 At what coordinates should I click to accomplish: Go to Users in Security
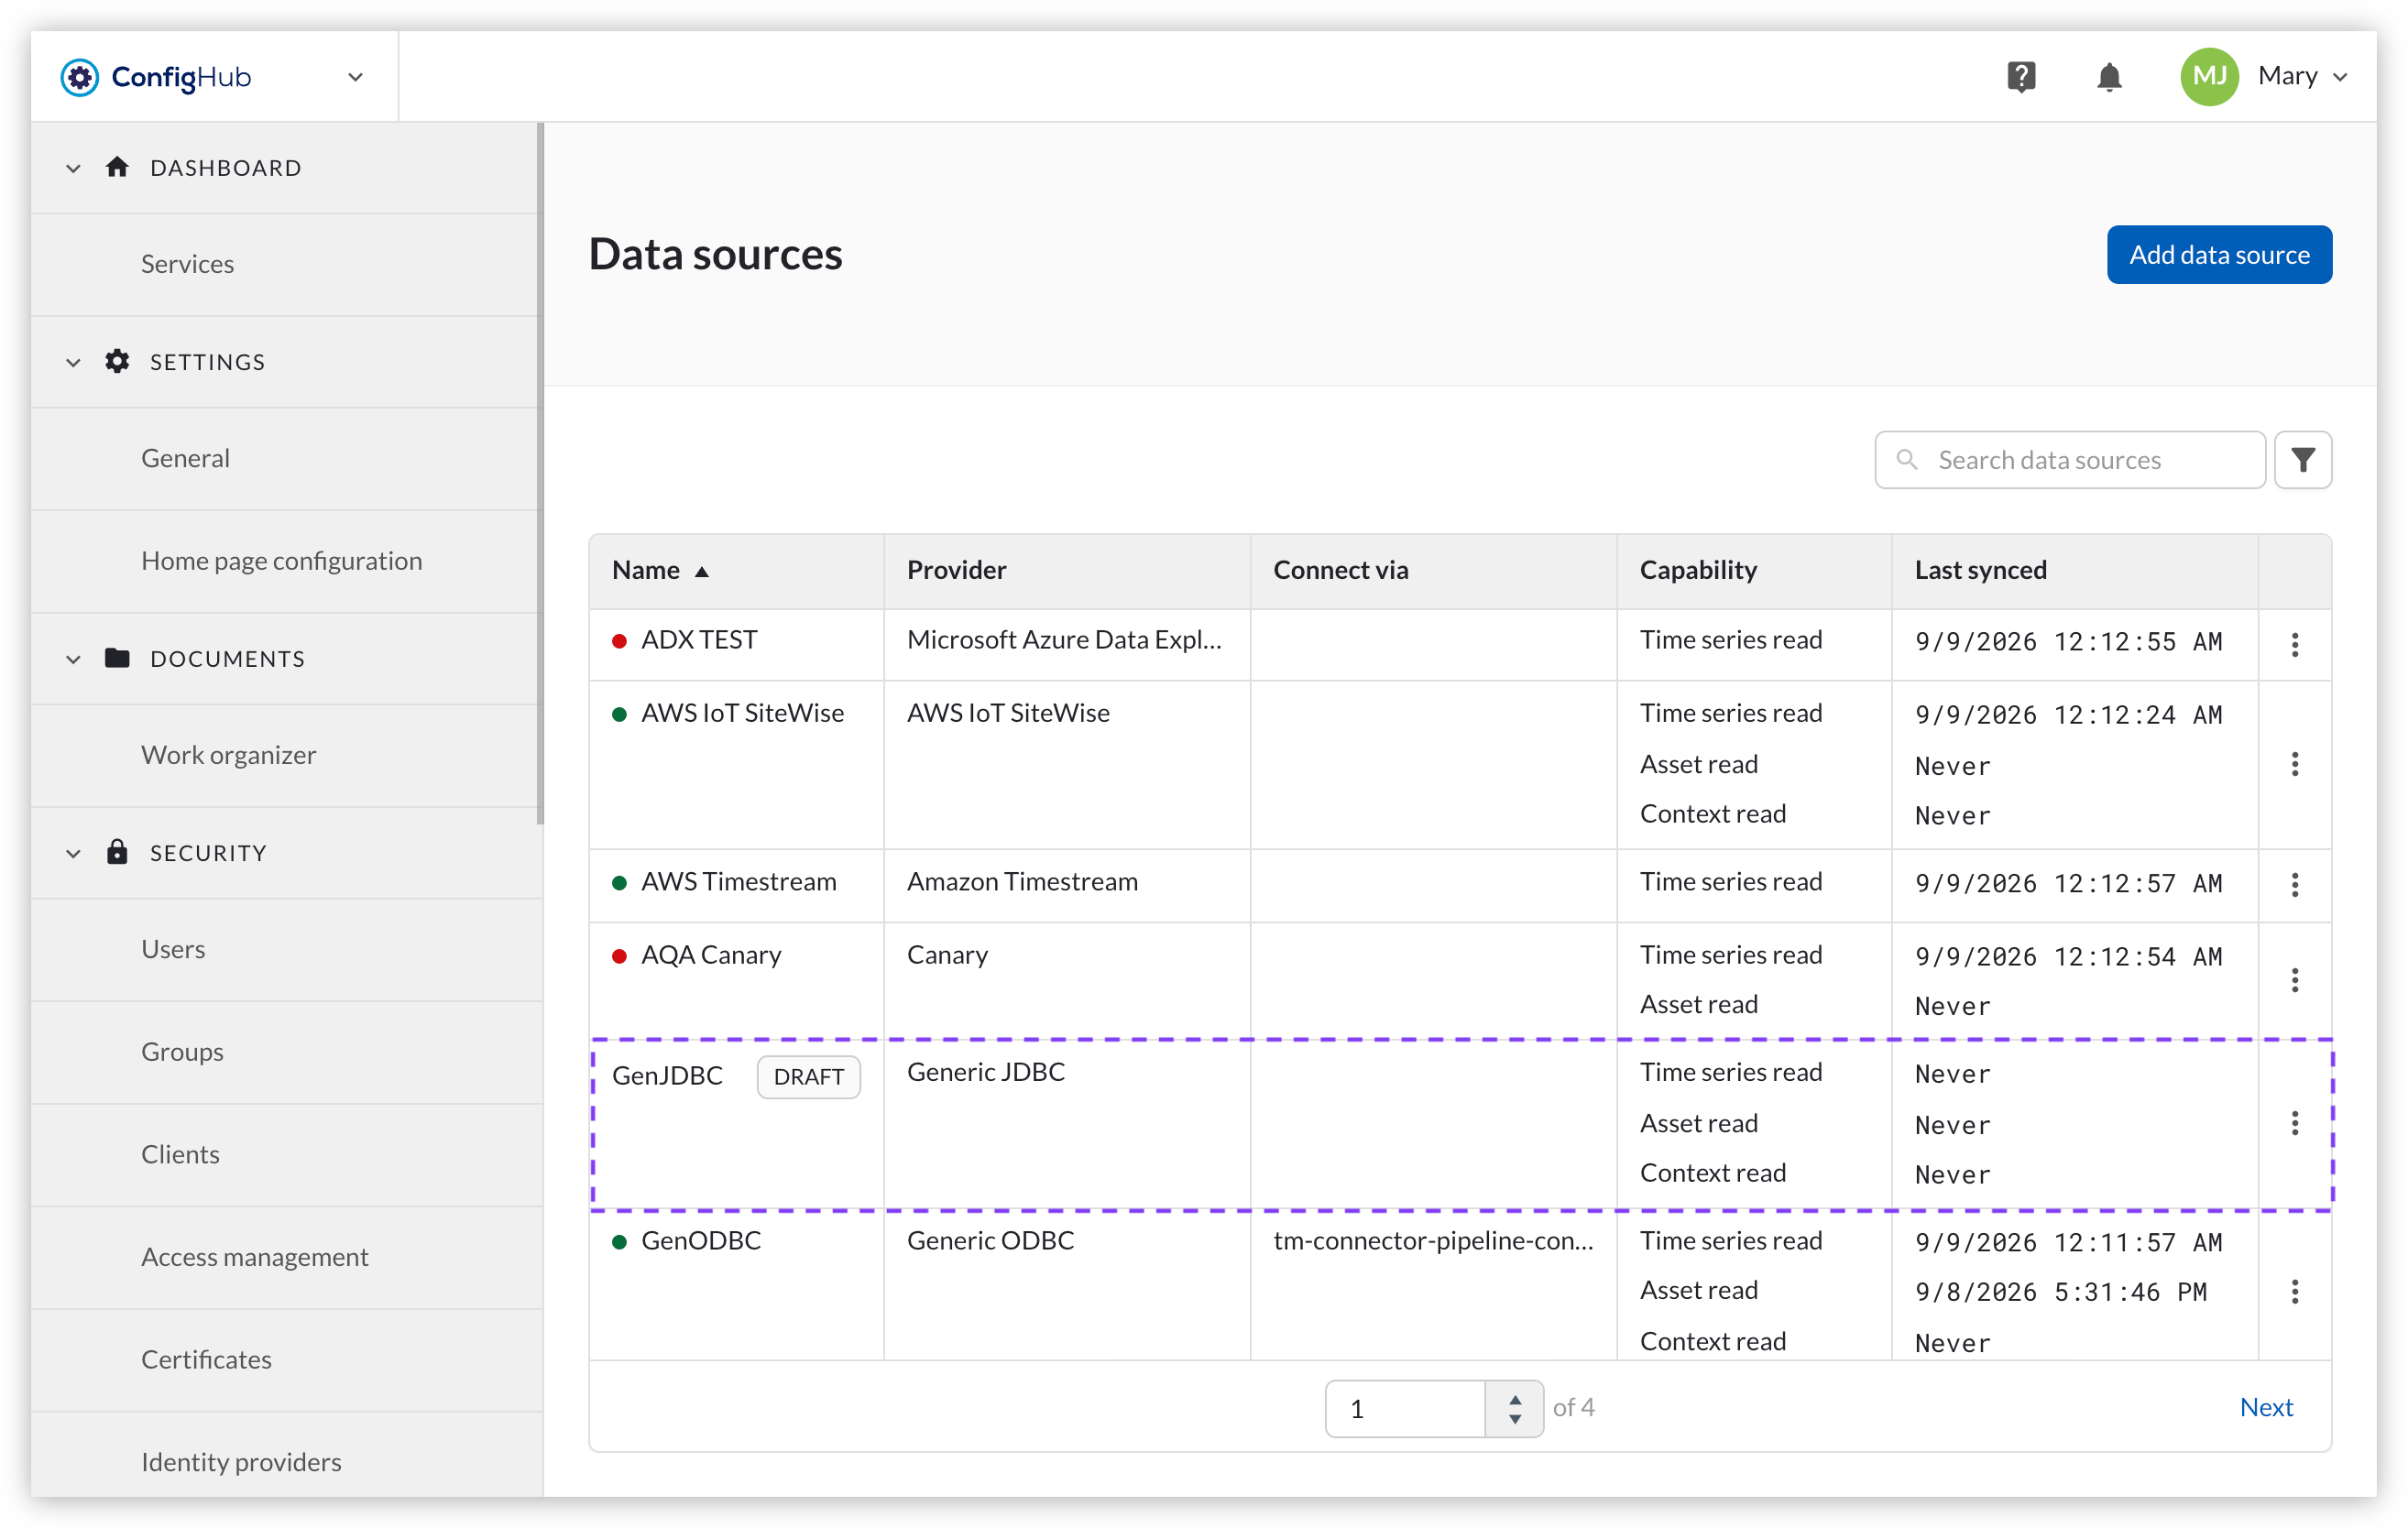173,949
